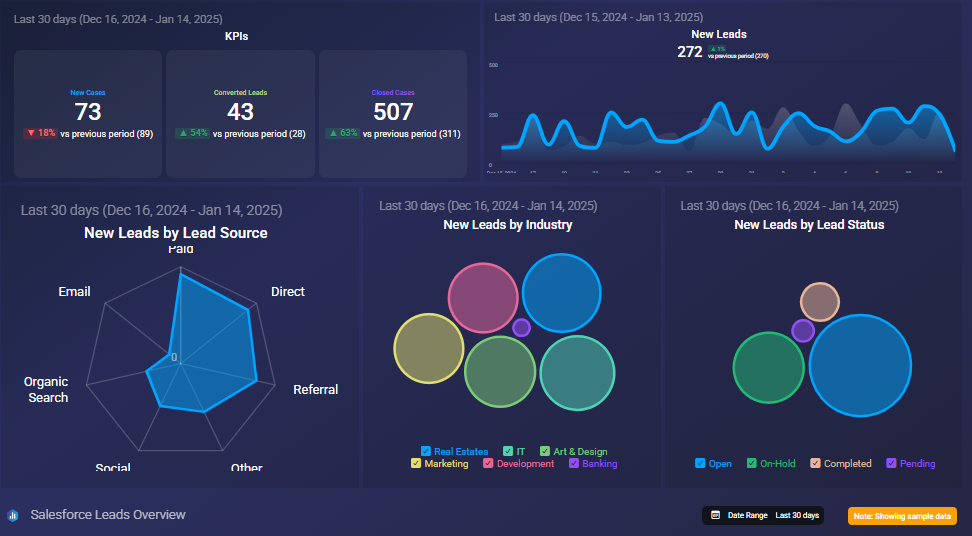Click the Databox logo icon beside dashboard title
Screen dimensions: 972x536
(x=13, y=515)
